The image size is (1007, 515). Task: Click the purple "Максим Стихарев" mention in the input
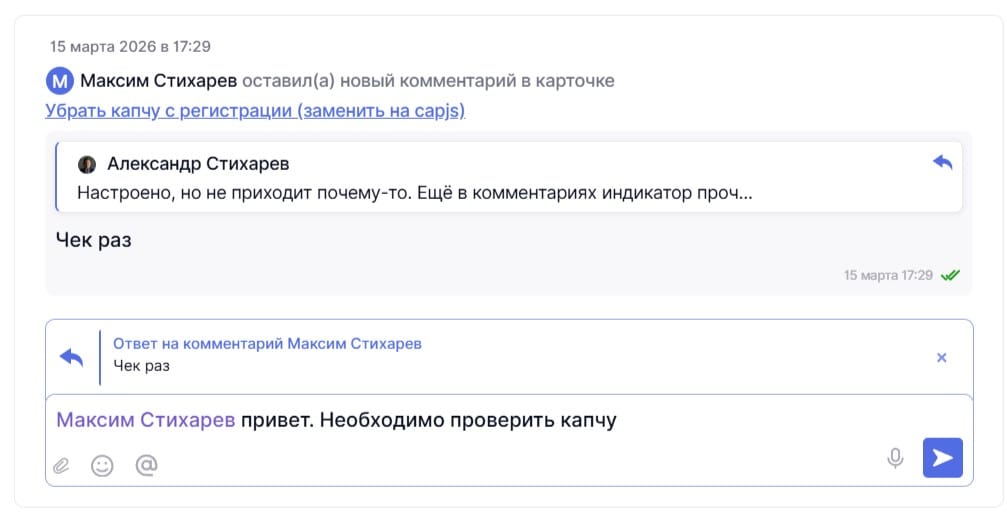(x=146, y=420)
